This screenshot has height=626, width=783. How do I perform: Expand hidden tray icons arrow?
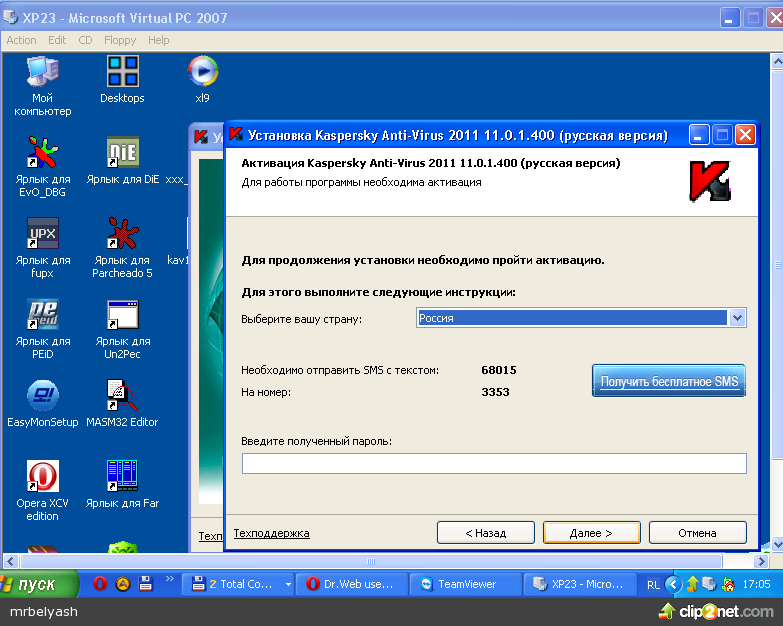(x=673, y=584)
